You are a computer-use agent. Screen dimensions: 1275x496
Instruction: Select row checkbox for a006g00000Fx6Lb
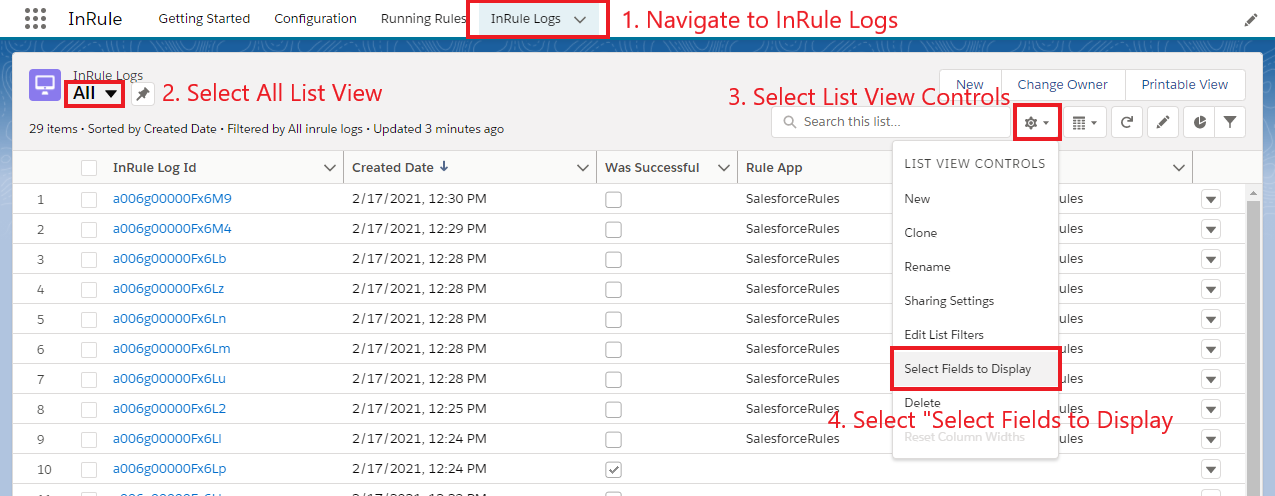[x=89, y=259]
